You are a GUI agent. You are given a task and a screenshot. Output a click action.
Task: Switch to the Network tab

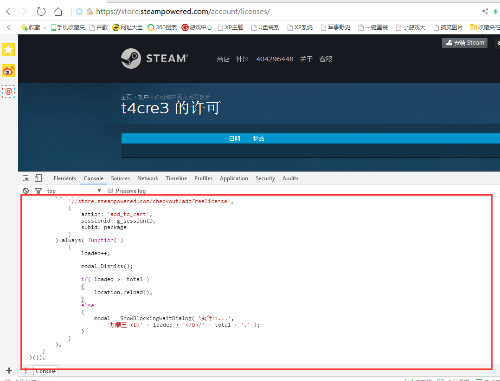(148, 178)
